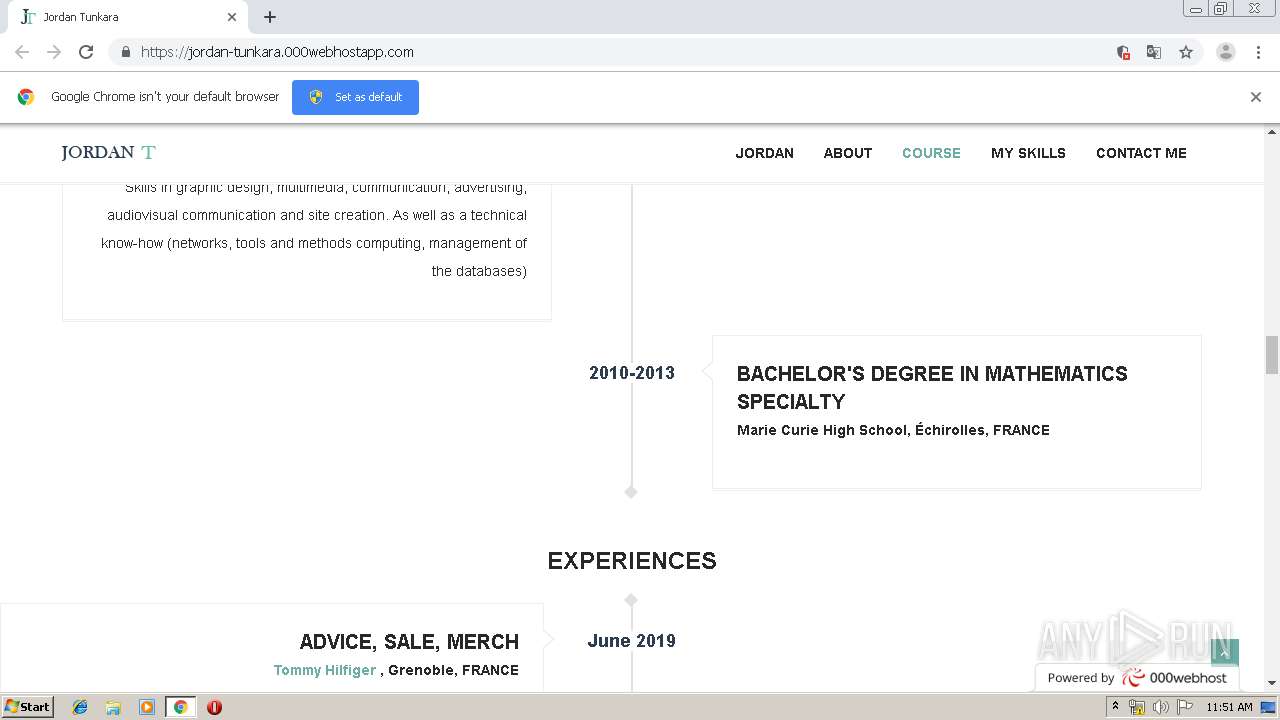
Task: Open the network tray icon
Action: (1137, 707)
